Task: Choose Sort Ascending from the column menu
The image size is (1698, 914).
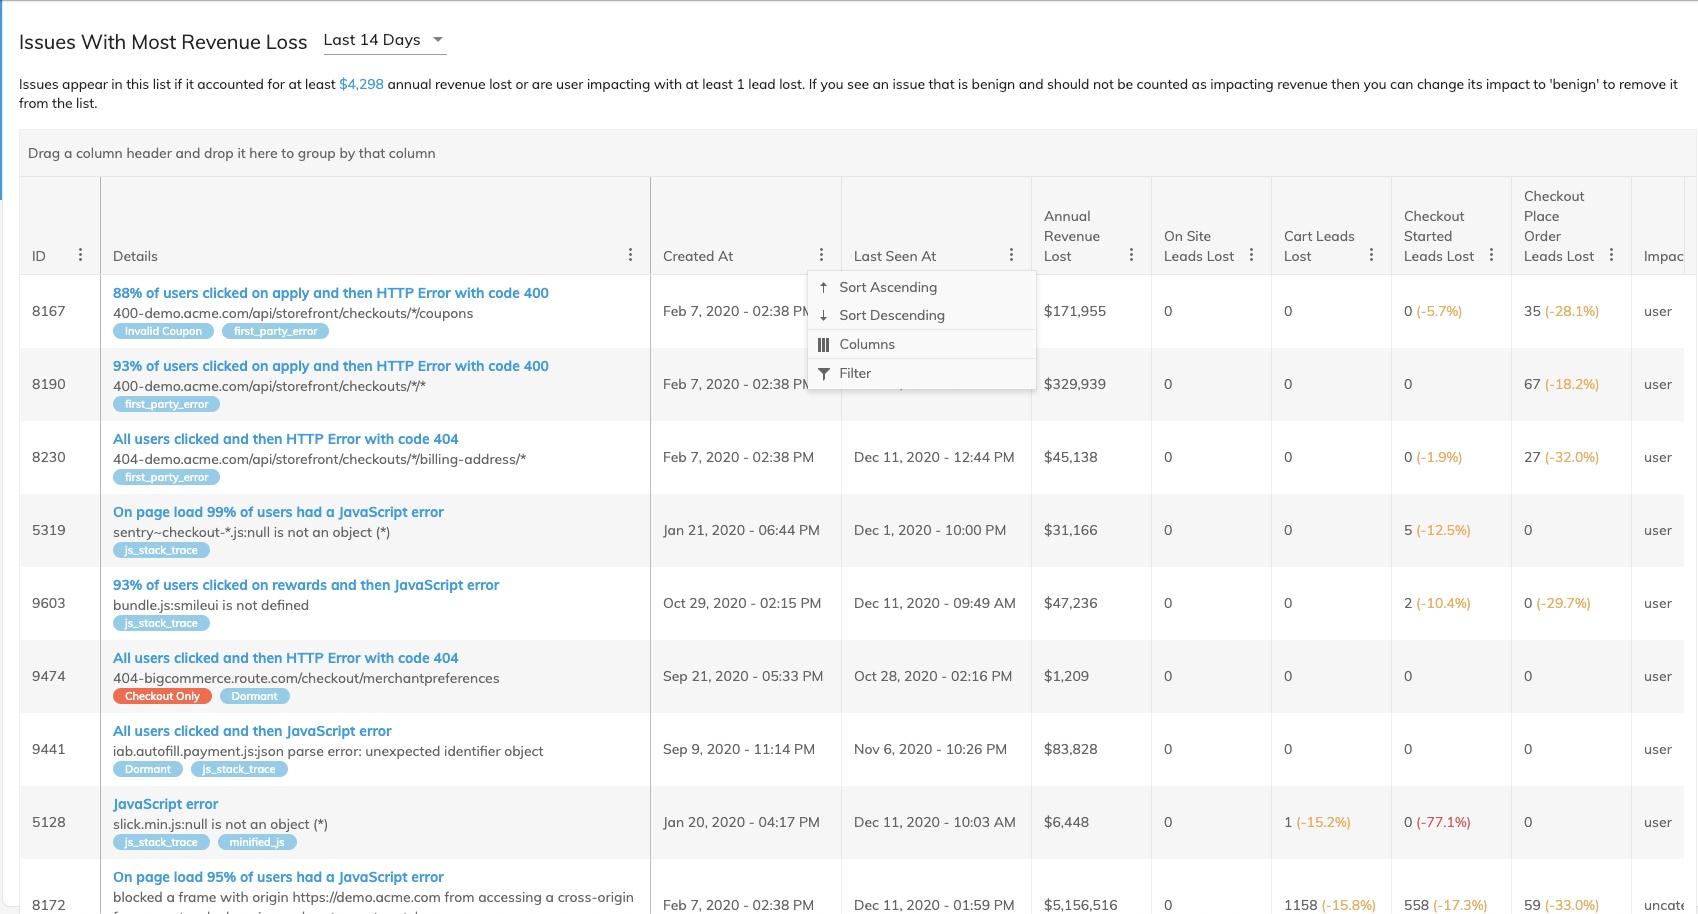Action: point(921,287)
